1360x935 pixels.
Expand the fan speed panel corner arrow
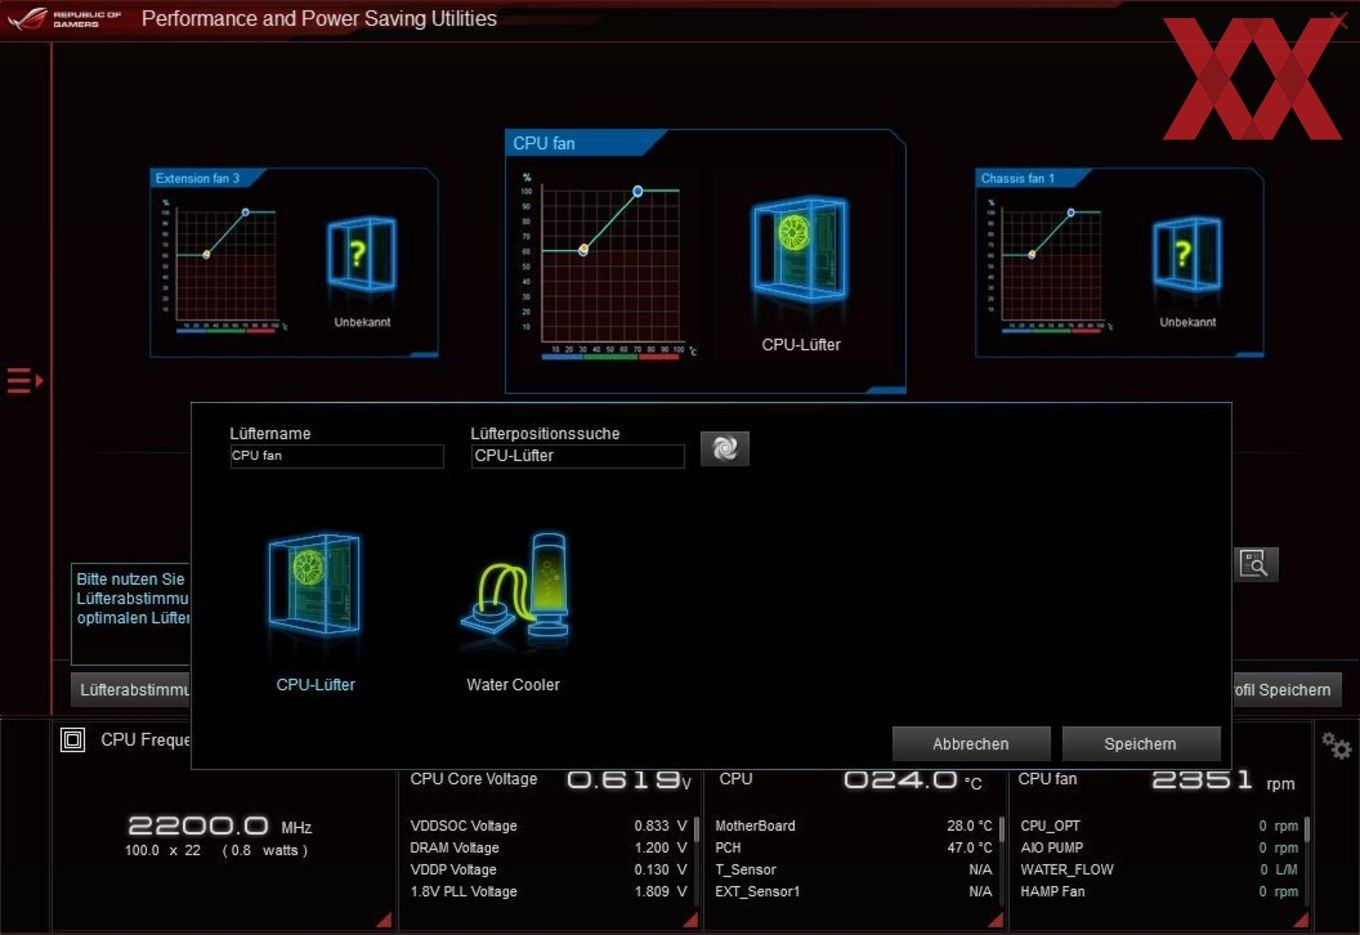(1300, 919)
